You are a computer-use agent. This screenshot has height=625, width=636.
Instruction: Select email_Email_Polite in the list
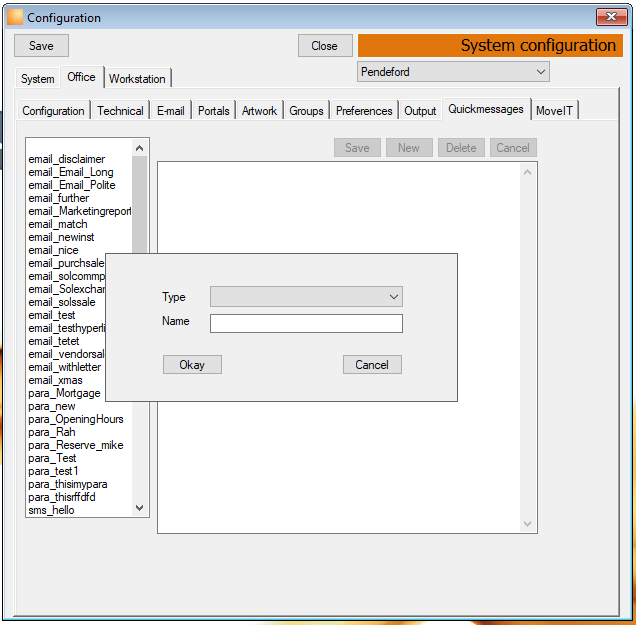point(72,185)
